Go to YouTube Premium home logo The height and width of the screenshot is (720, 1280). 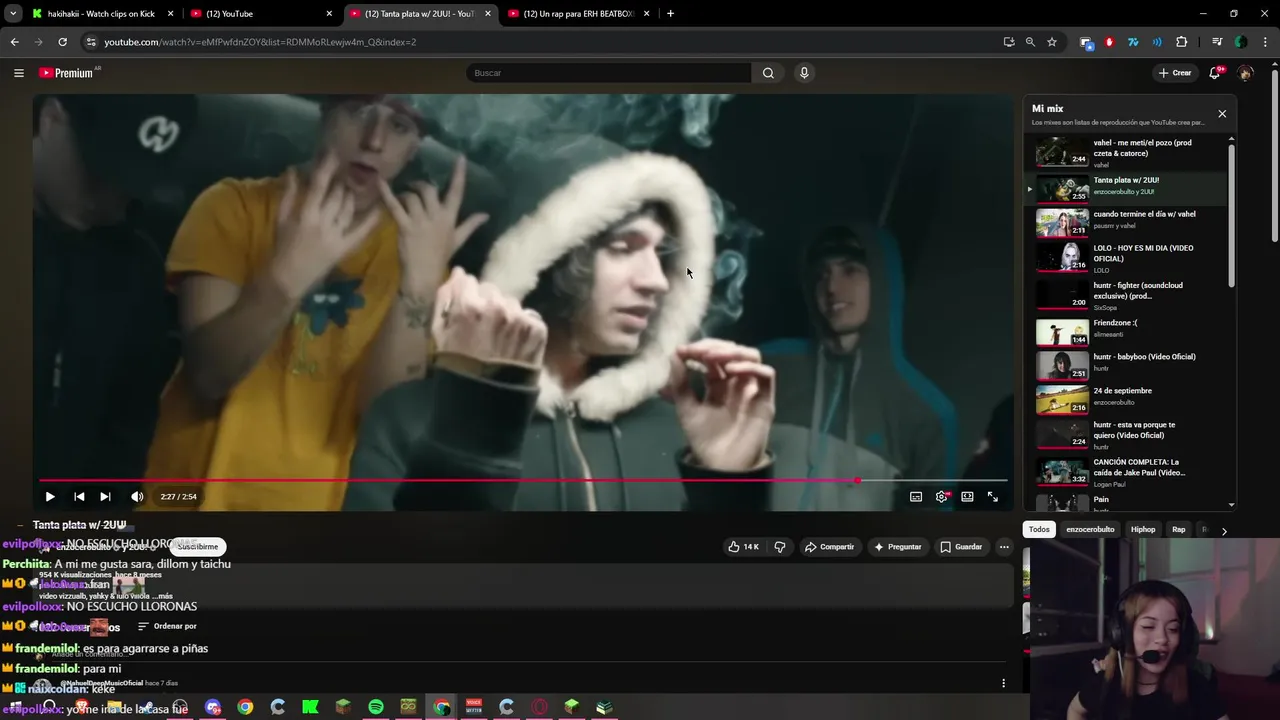[67, 73]
